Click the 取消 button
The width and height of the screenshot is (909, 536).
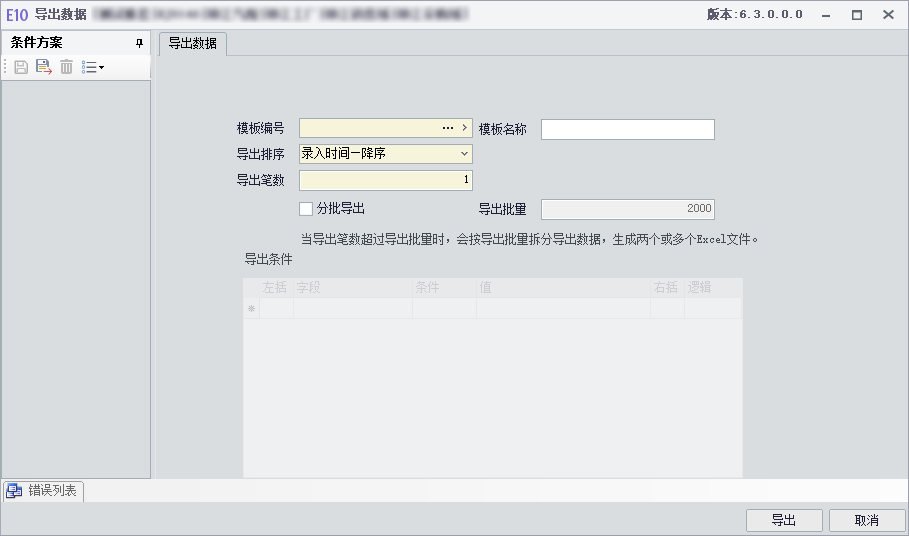click(x=867, y=520)
